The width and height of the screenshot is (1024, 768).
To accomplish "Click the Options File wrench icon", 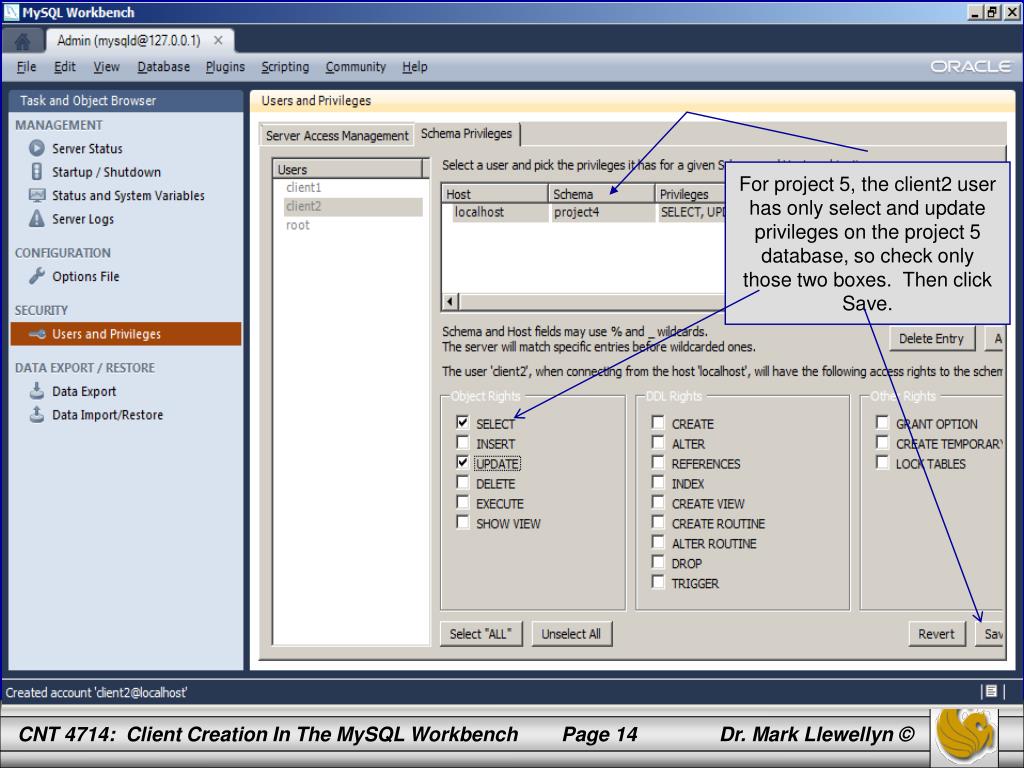I will pos(37,276).
